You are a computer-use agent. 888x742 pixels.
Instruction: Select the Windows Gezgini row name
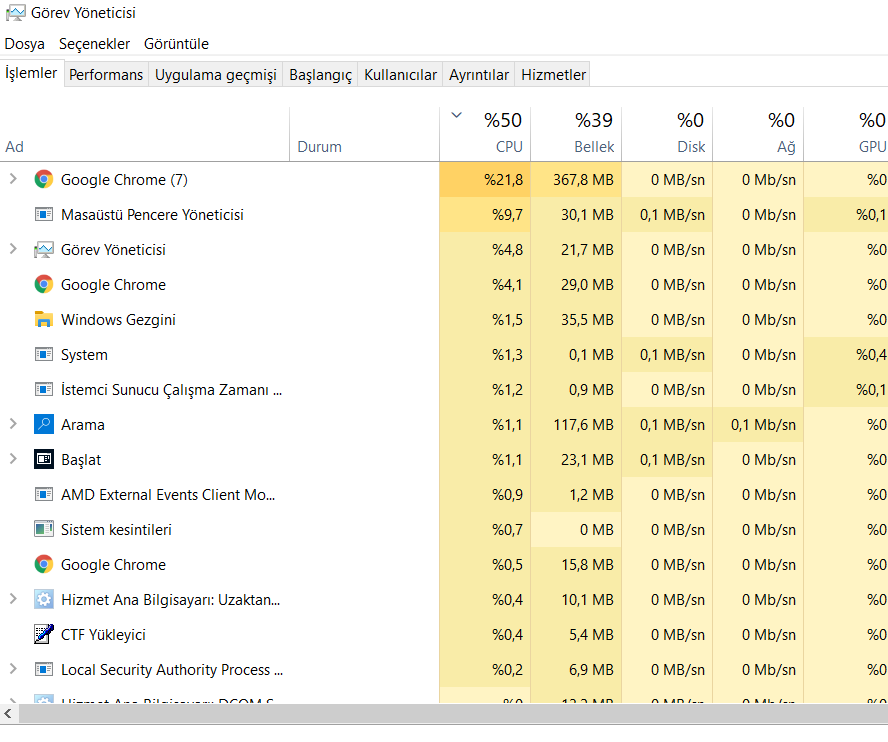pyautogui.click(x=118, y=319)
